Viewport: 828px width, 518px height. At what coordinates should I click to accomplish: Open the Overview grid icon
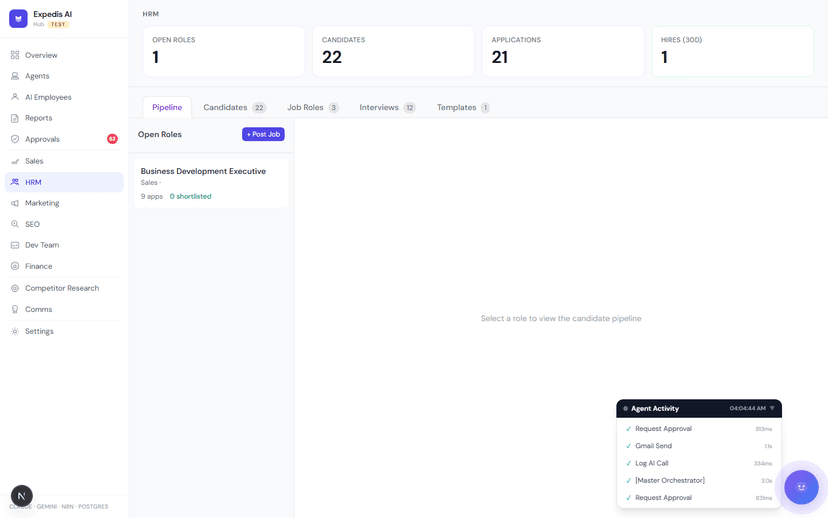[15, 55]
